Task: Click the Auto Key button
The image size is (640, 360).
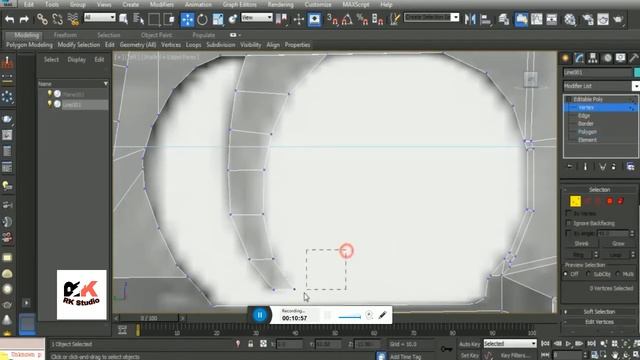Action: [x=469, y=344]
